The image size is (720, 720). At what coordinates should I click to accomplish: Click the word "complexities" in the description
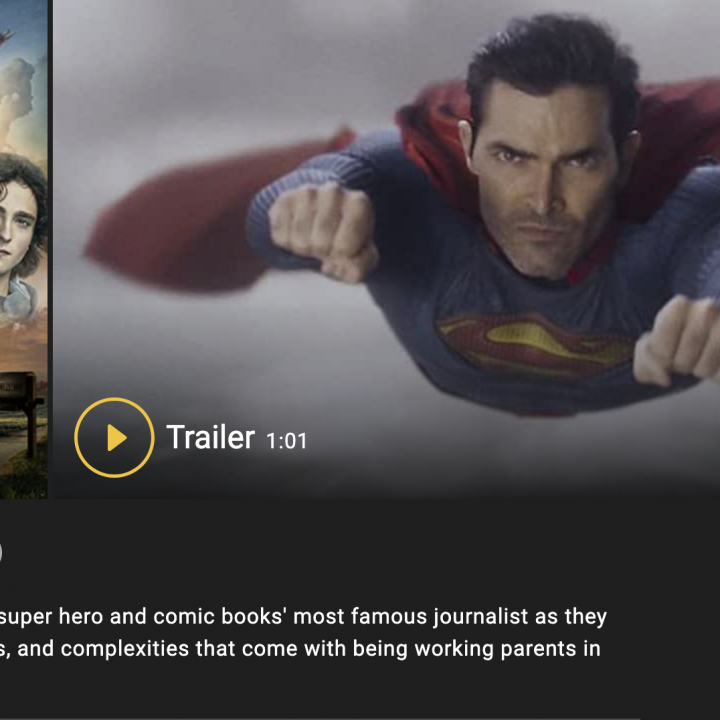[x=125, y=649]
